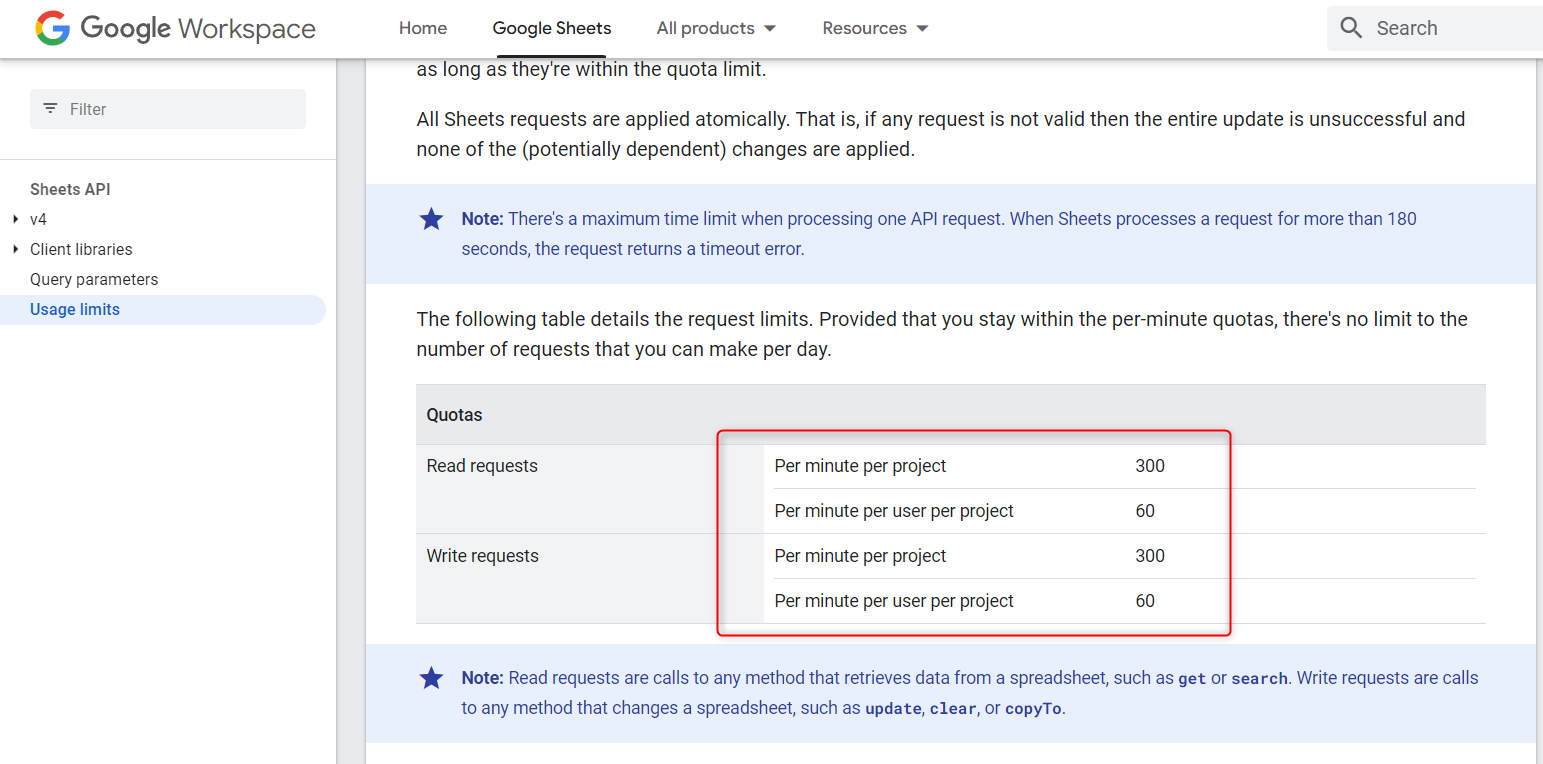The height and width of the screenshot is (764, 1543).
Task: Click the Sheets API sidebar heading
Action: [x=70, y=189]
